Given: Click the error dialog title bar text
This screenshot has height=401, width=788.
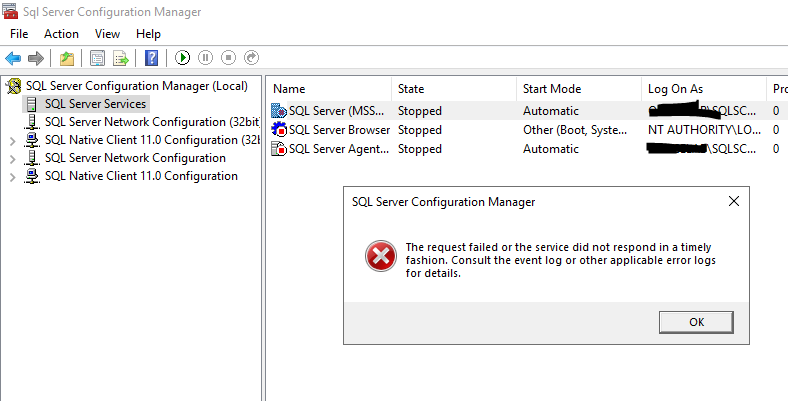Looking at the screenshot, I should point(443,202).
